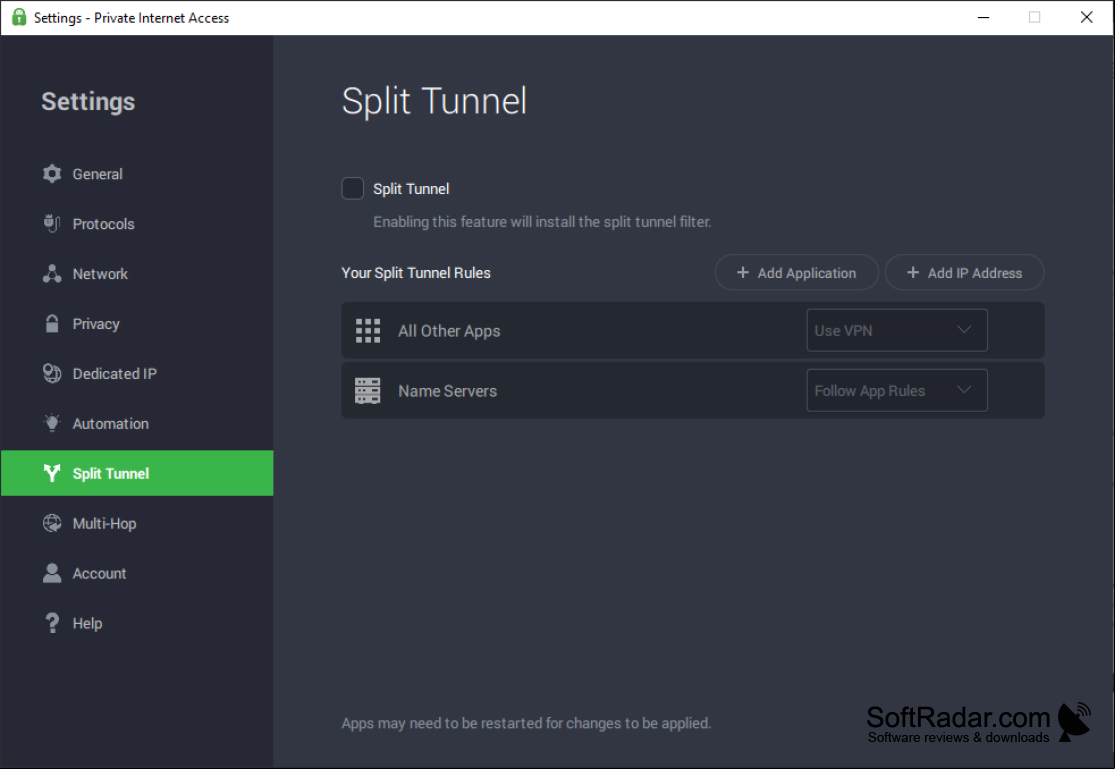Open the Use VPN dropdown
Viewport: 1115px width, 769px height.
pyautogui.click(x=897, y=330)
